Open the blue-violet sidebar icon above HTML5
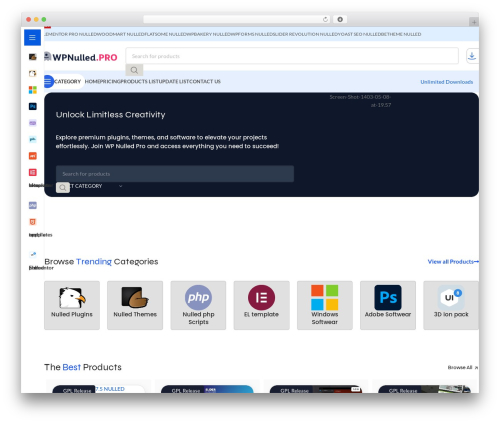 pos(32,205)
